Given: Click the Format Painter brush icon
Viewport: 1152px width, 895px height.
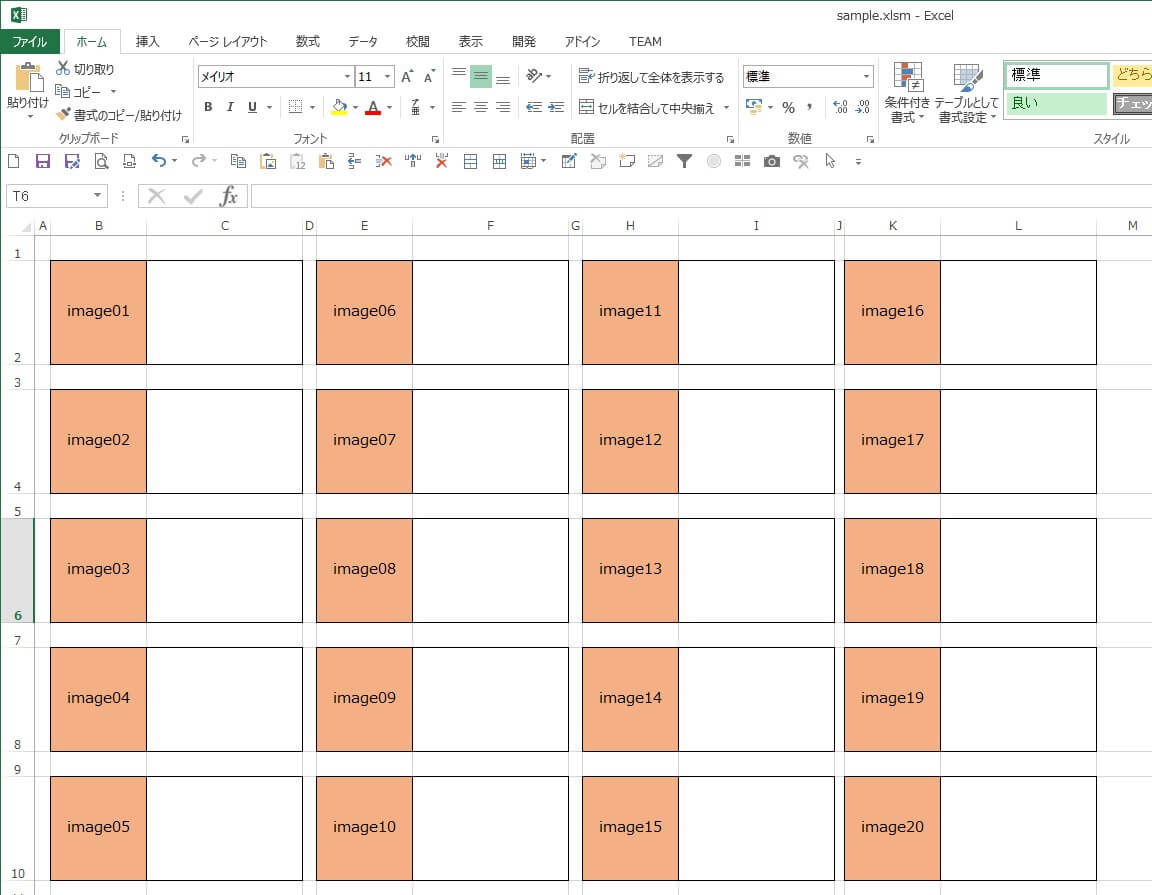Looking at the screenshot, I should [x=64, y=115].
